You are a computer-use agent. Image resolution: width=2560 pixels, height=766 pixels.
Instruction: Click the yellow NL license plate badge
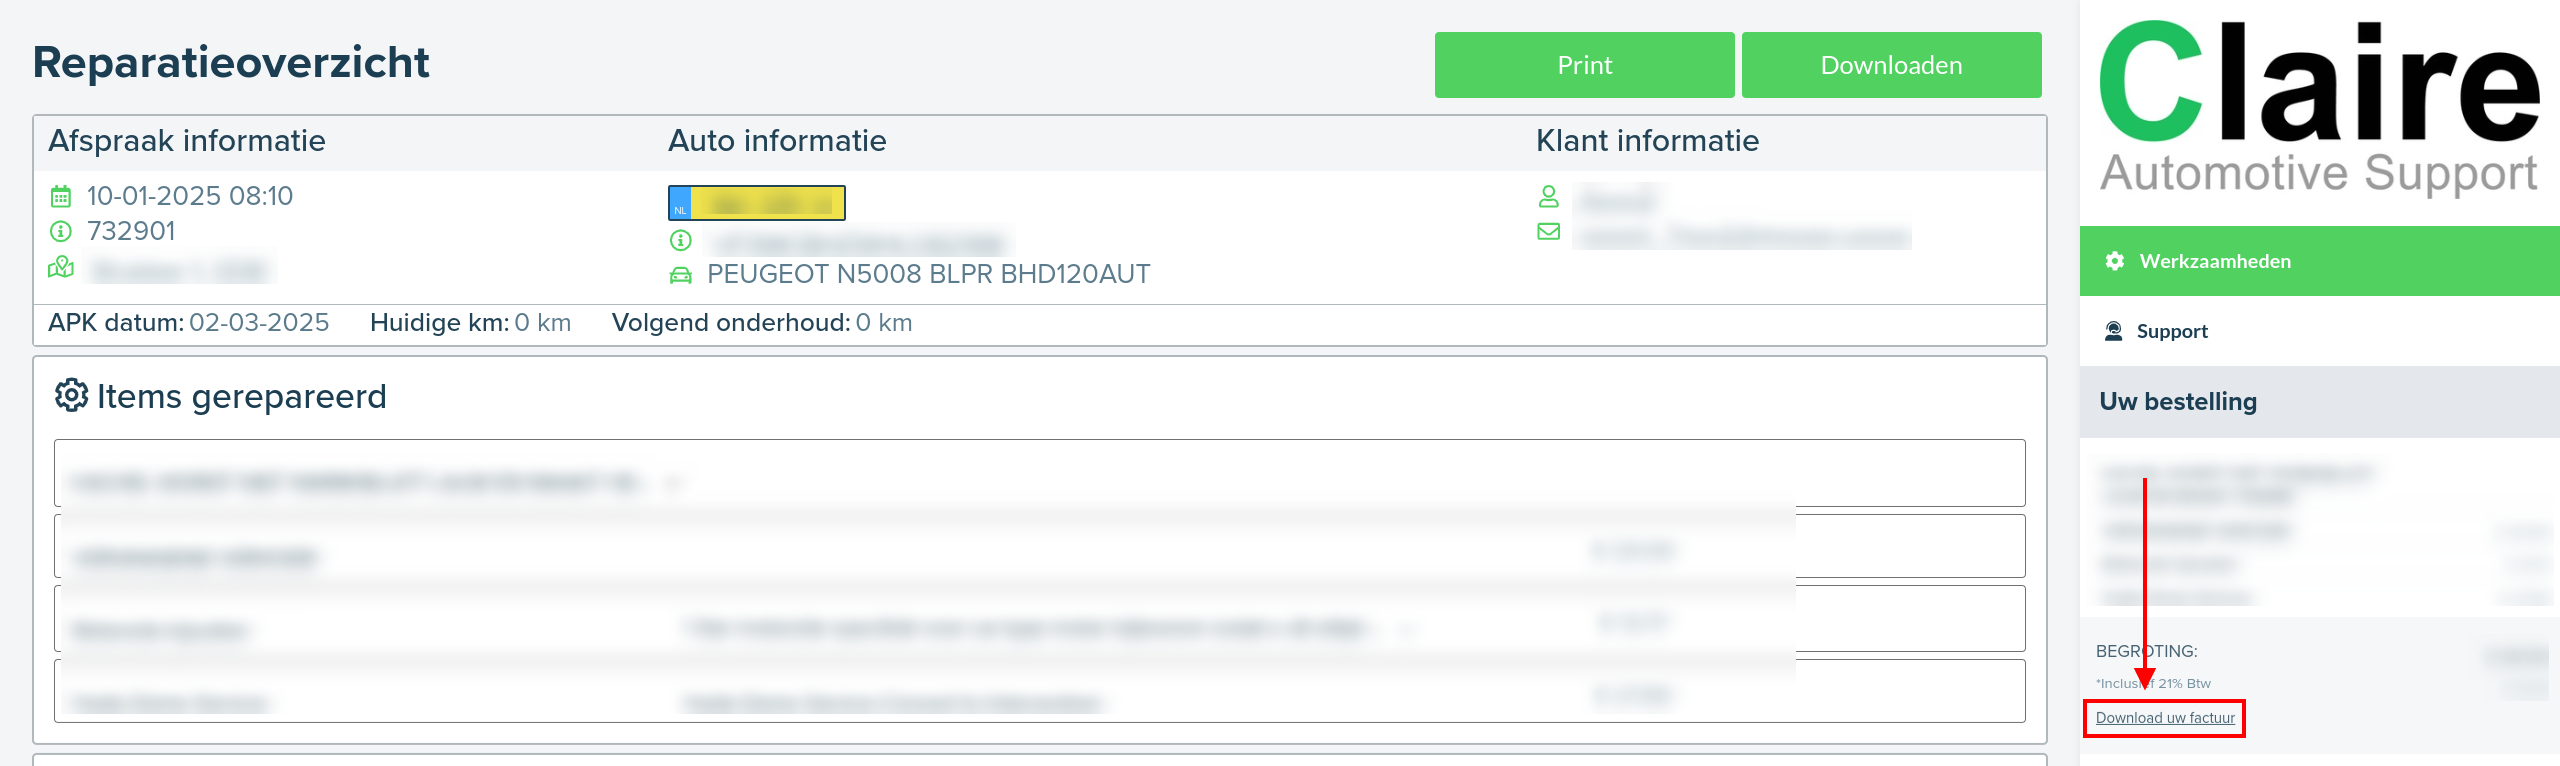pos(757,203)
